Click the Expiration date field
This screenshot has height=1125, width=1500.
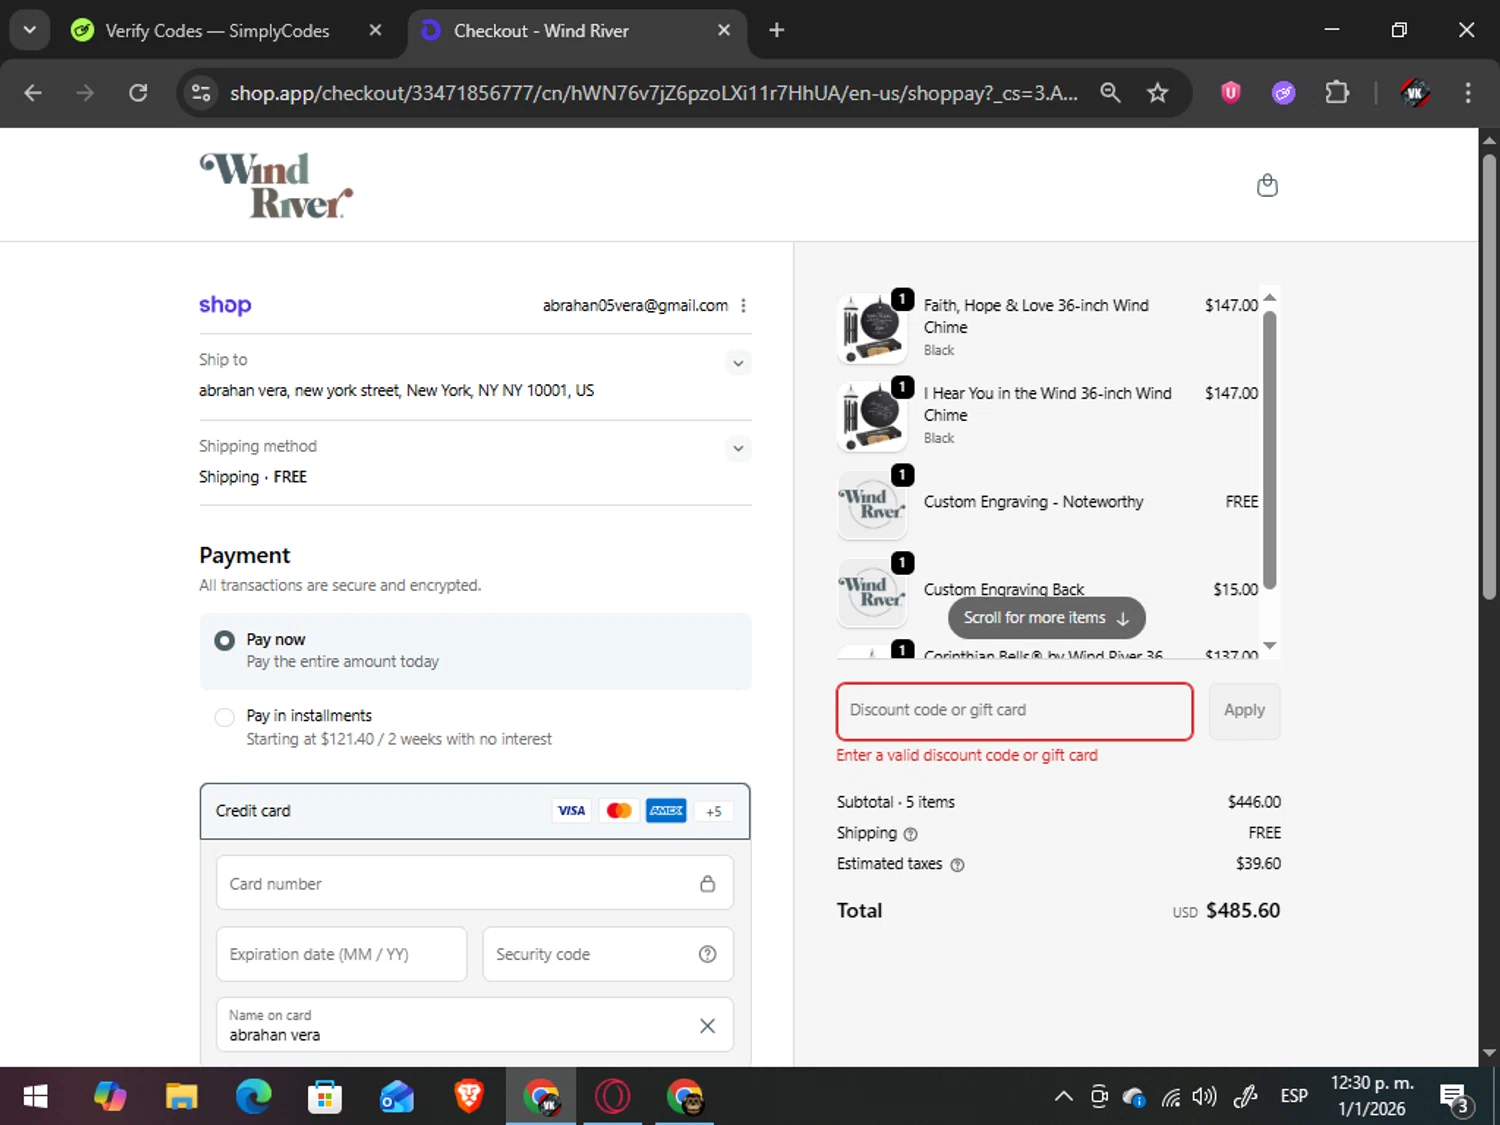click(342, 954)
